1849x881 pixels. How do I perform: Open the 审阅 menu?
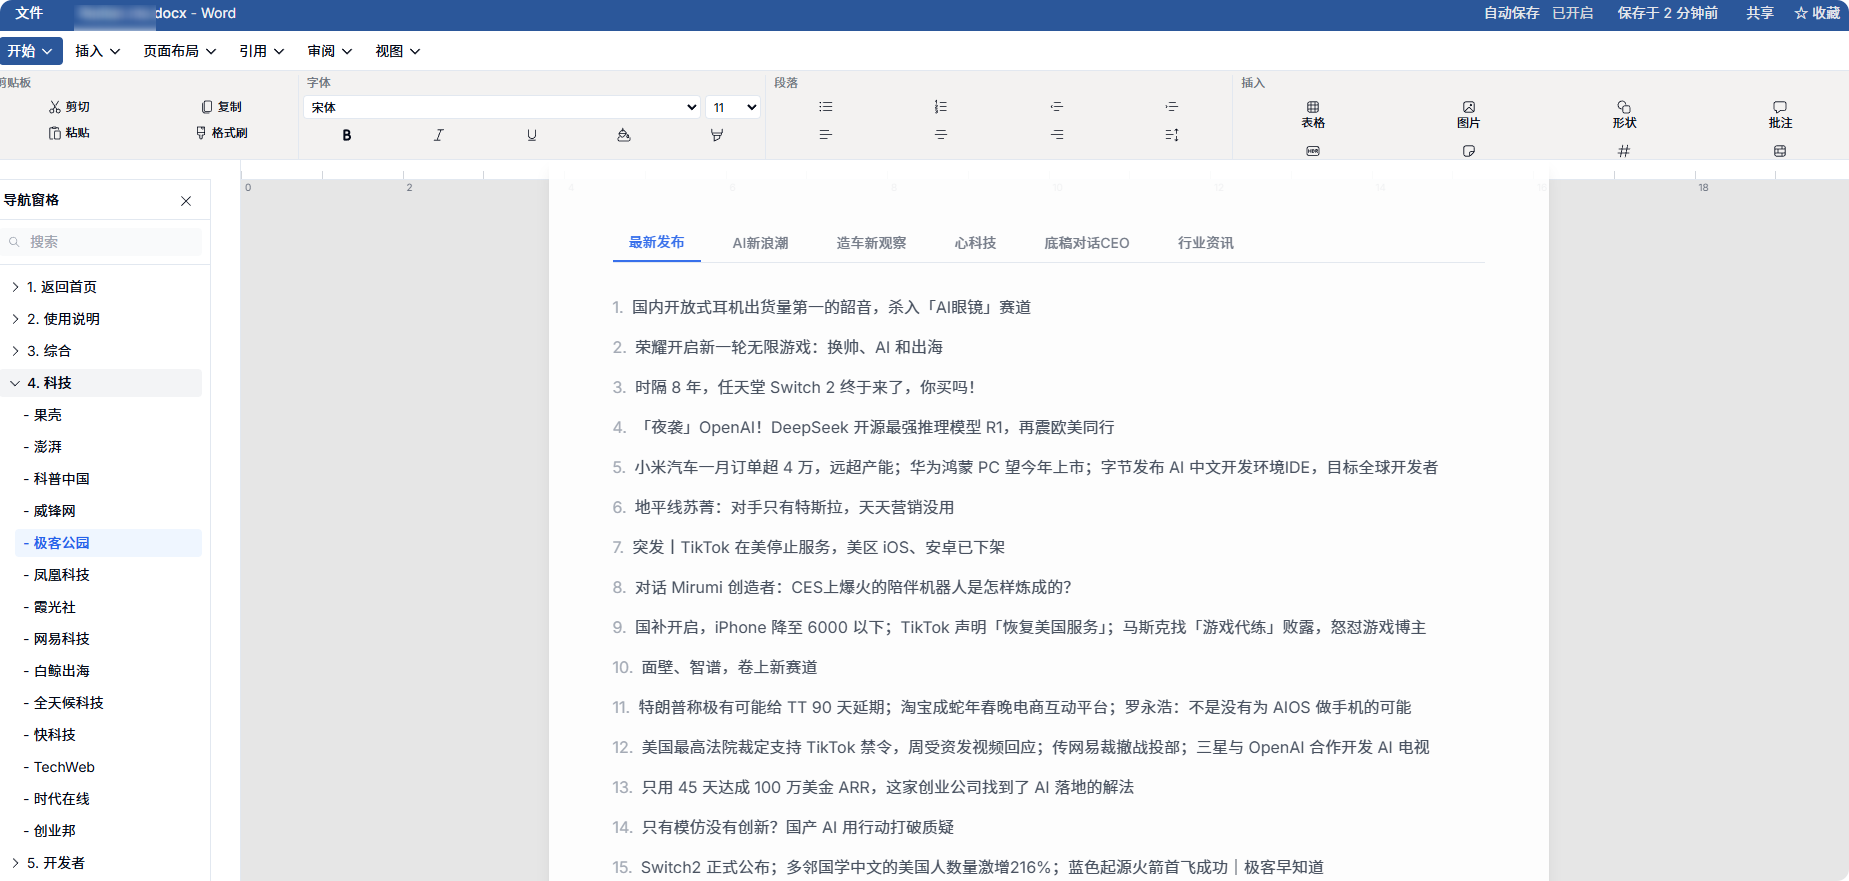tap(330, 51)
